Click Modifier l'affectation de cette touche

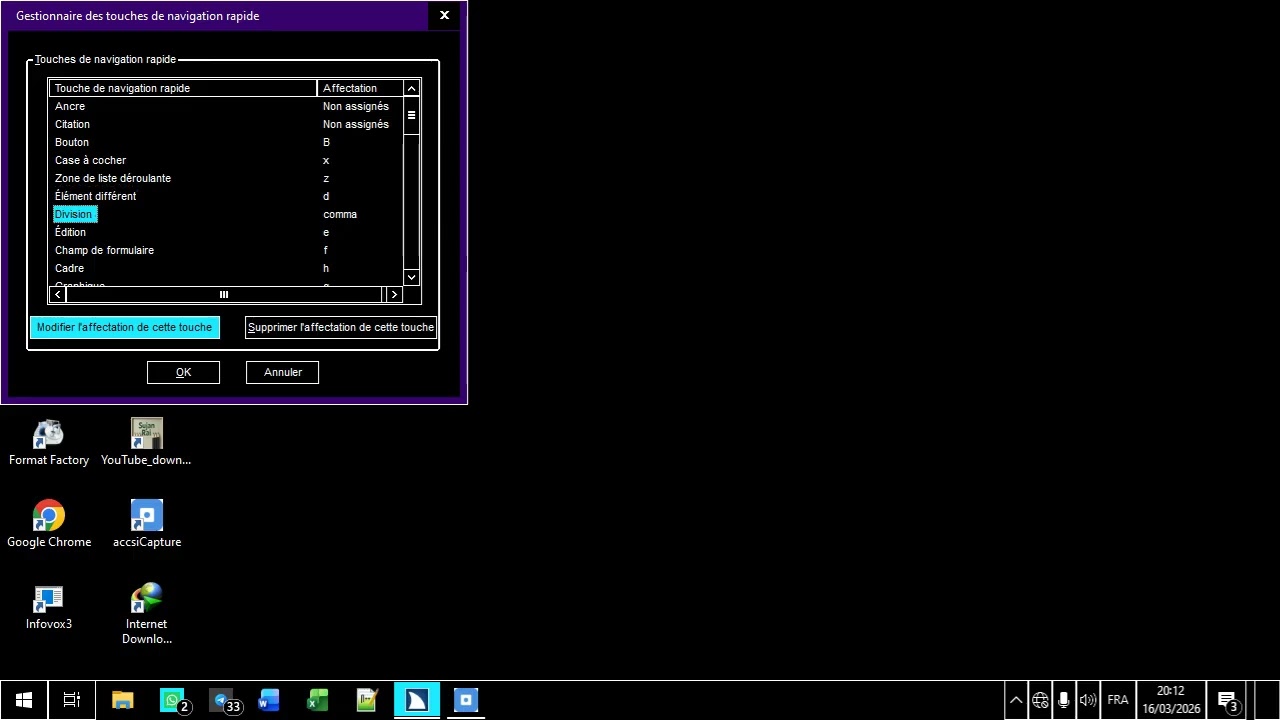tap(125, 327)
